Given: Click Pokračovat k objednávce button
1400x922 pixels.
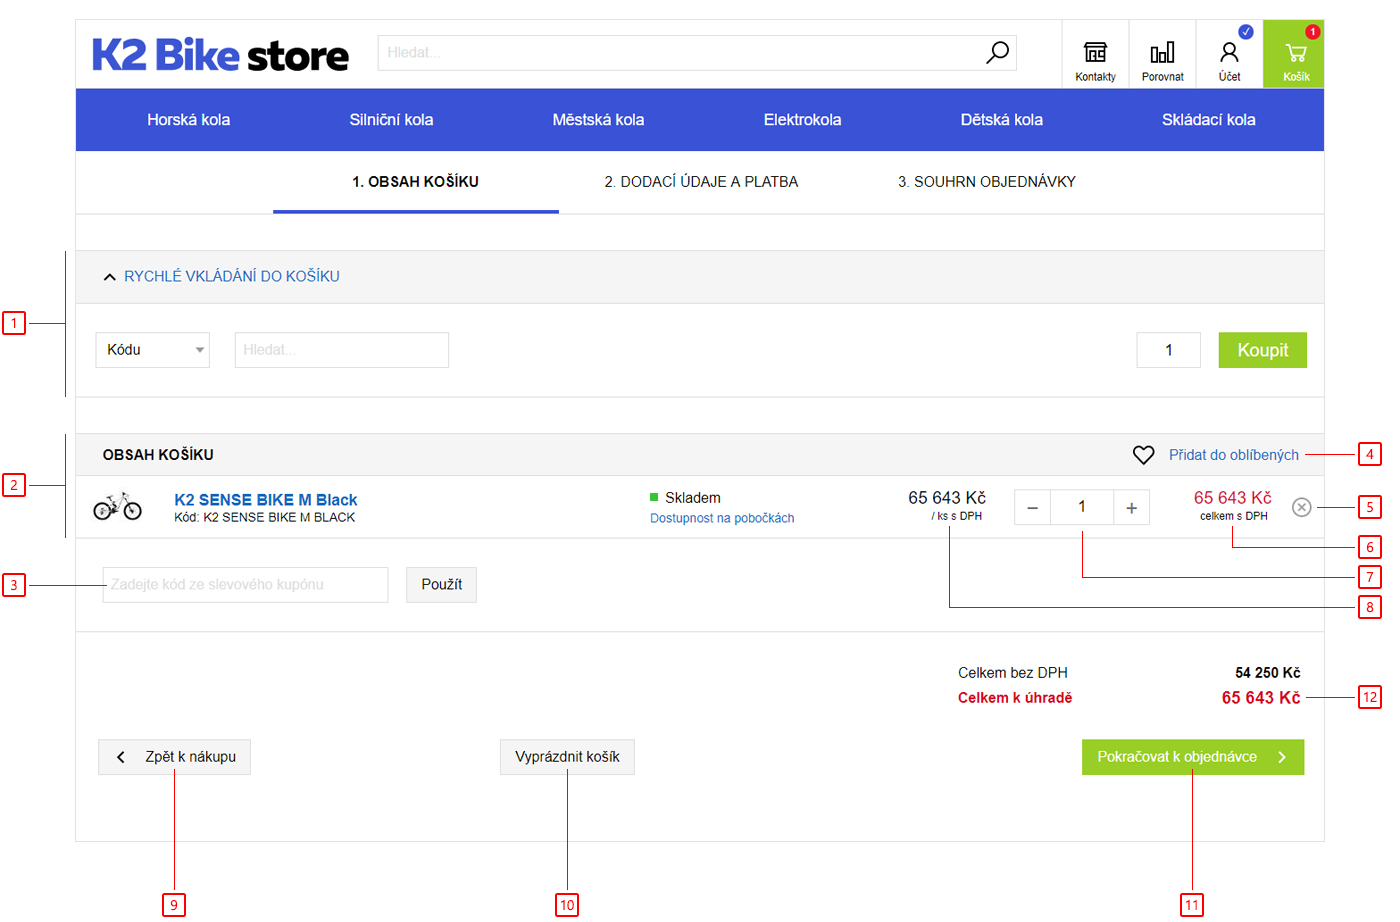Looking at the screenshot, I should pos(1192,757).
